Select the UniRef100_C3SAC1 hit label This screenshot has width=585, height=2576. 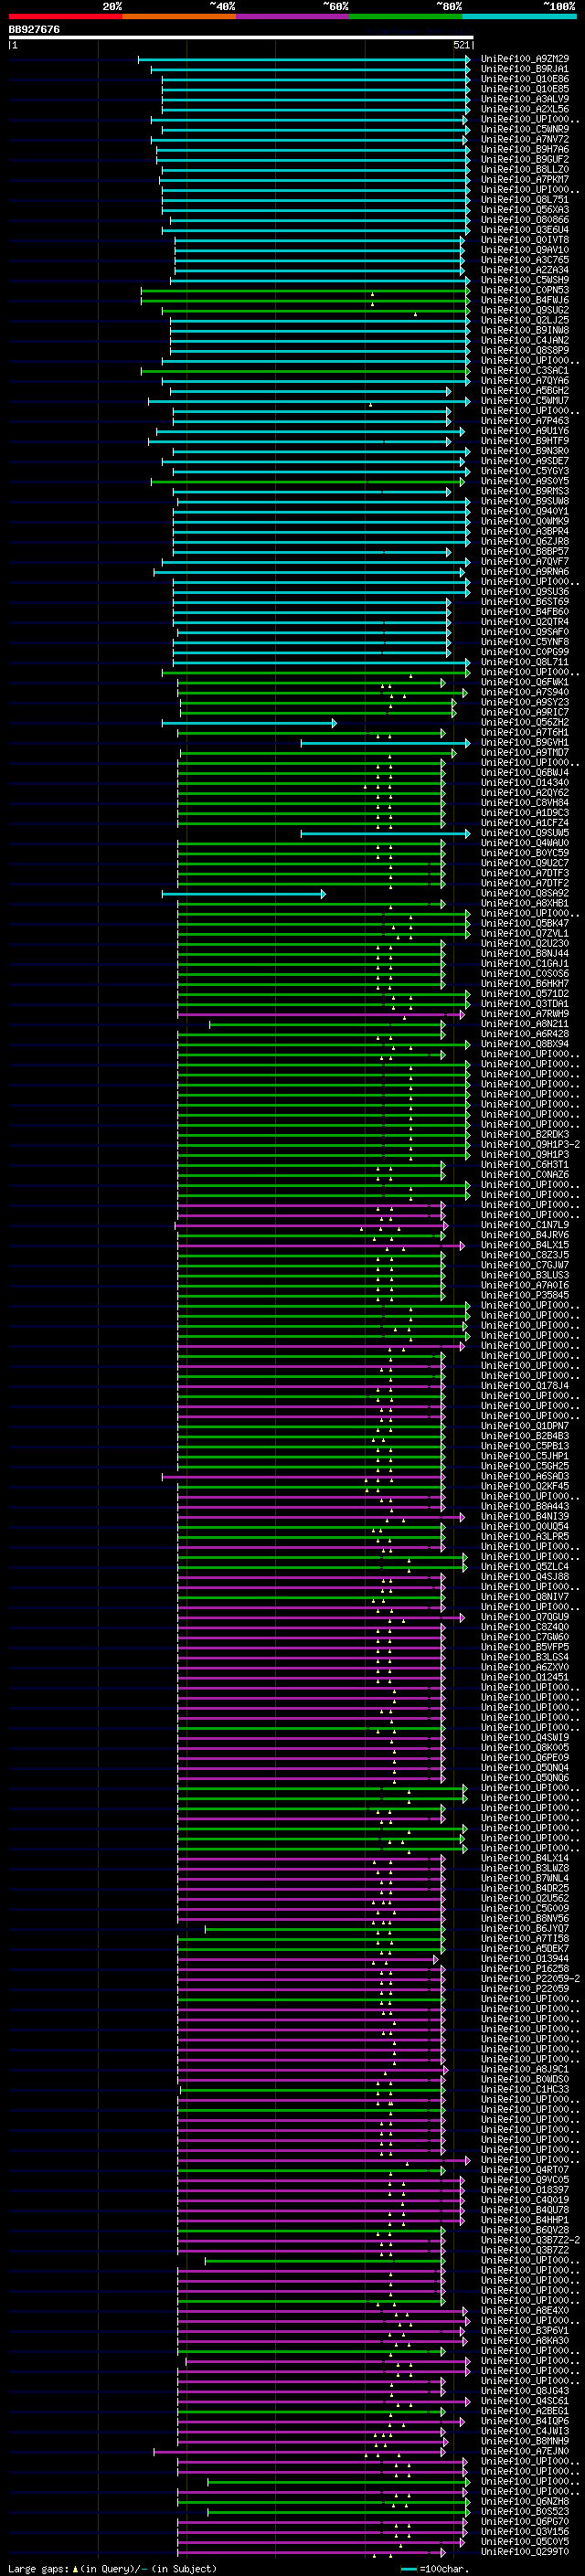point(525,370)
